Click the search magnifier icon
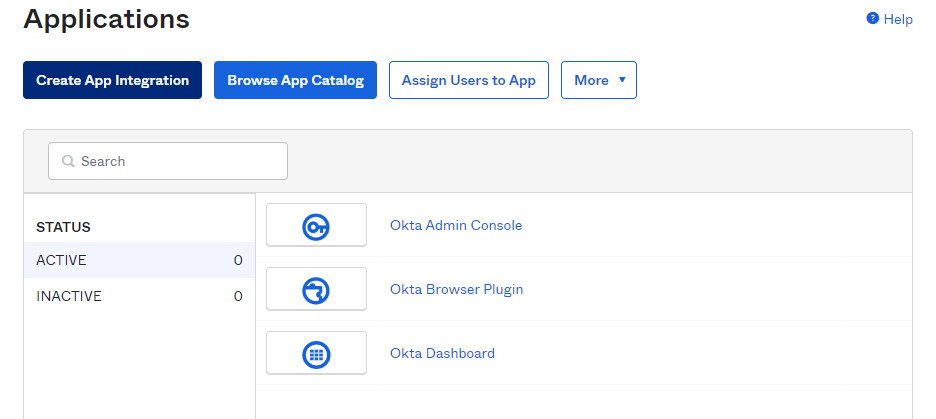 pyautogui.click(x=68, y=161)
